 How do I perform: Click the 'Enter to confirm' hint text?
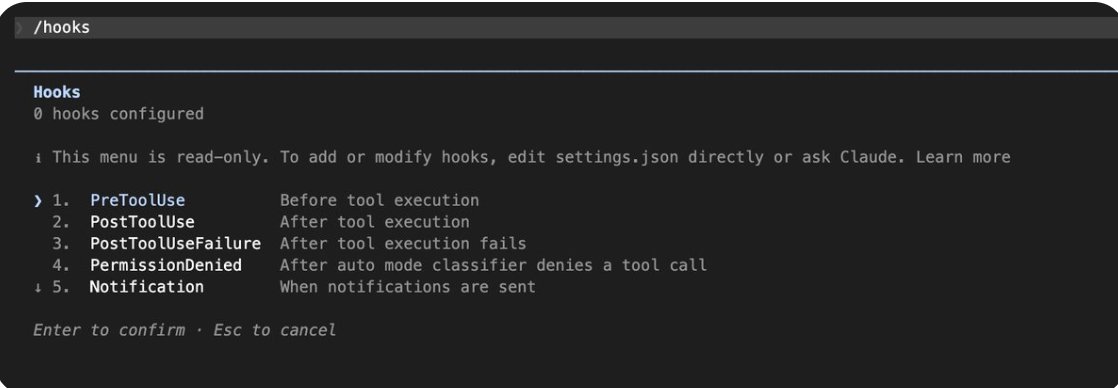point(109,330)
